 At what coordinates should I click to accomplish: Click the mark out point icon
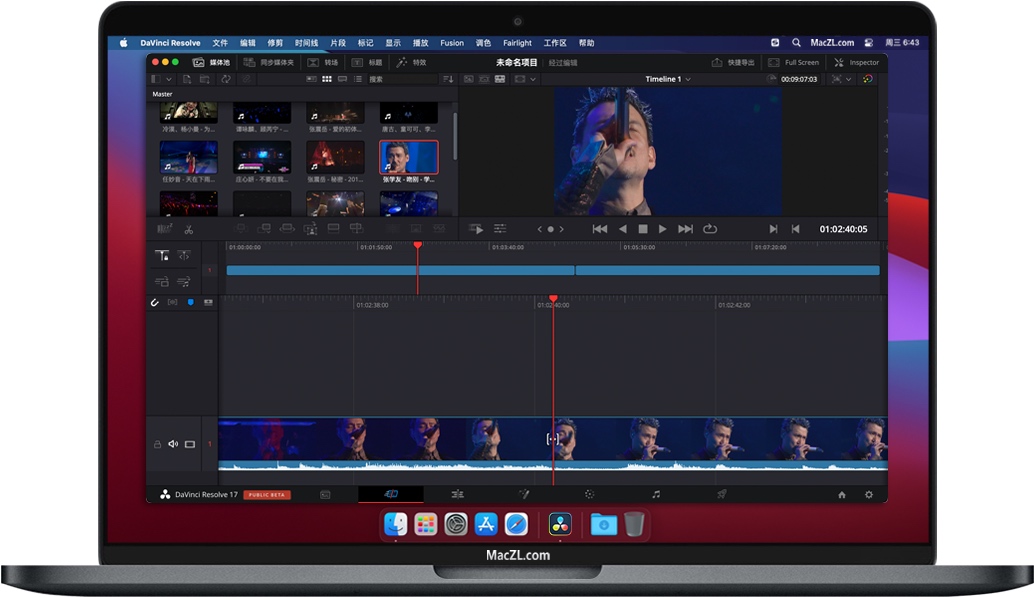[795, 229]
